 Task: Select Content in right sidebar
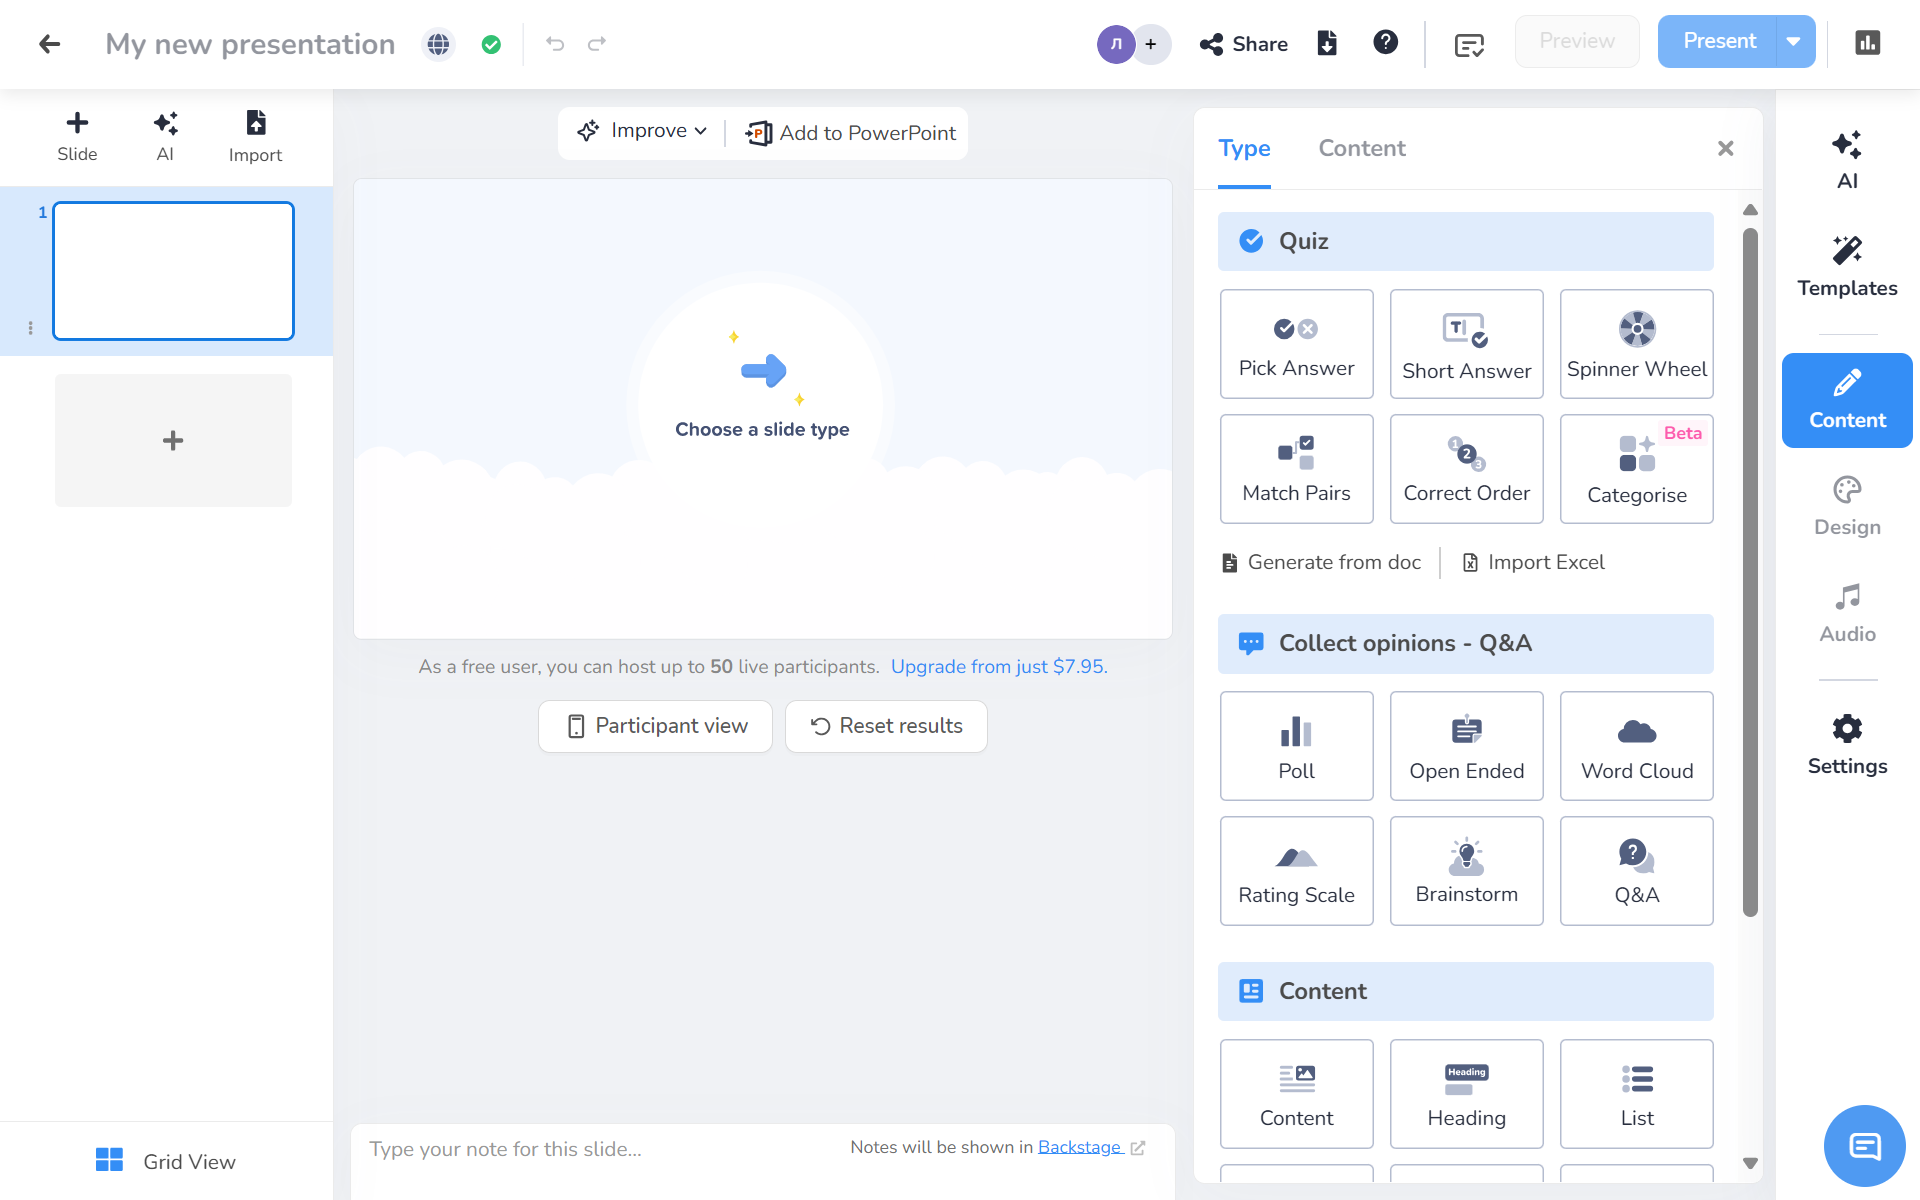pyautogui.click(x=1847, y=400)
